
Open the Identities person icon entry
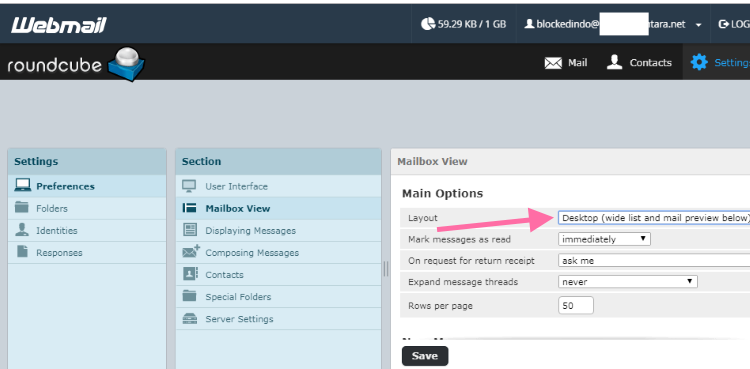click(22, 230)
